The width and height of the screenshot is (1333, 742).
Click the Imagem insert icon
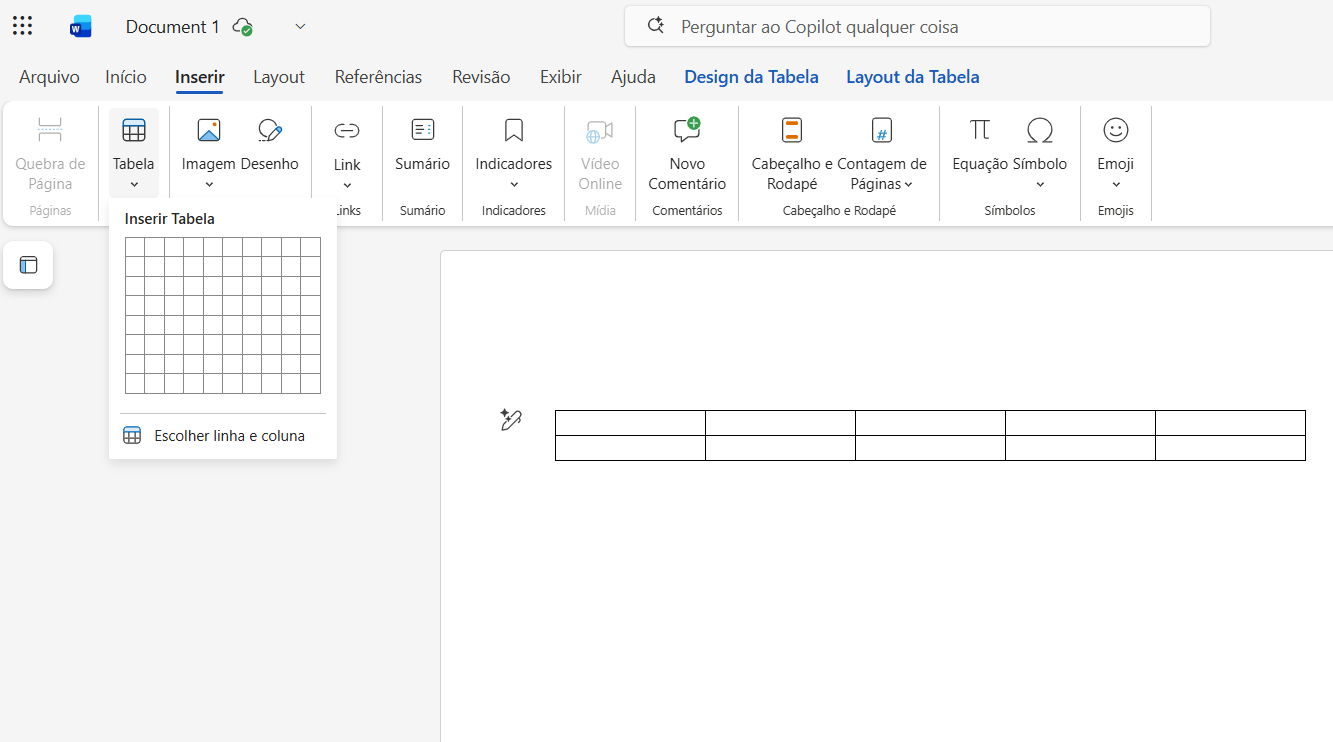tap(208, 131)
